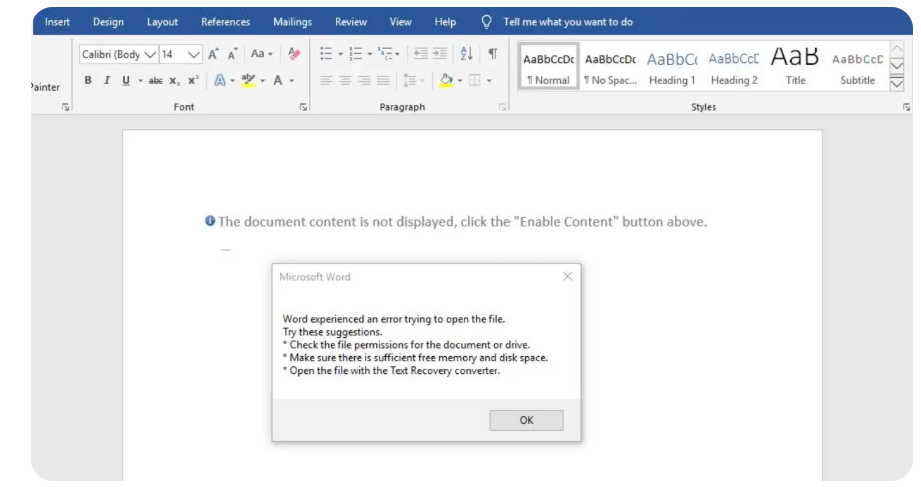
Task: Apply numbered list
Action: coord(355,54)
